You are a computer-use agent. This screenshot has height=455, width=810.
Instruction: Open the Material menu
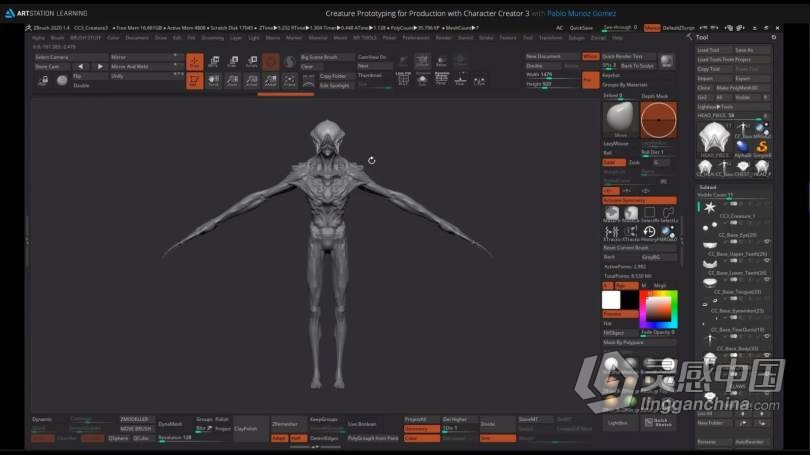(317, 38)
